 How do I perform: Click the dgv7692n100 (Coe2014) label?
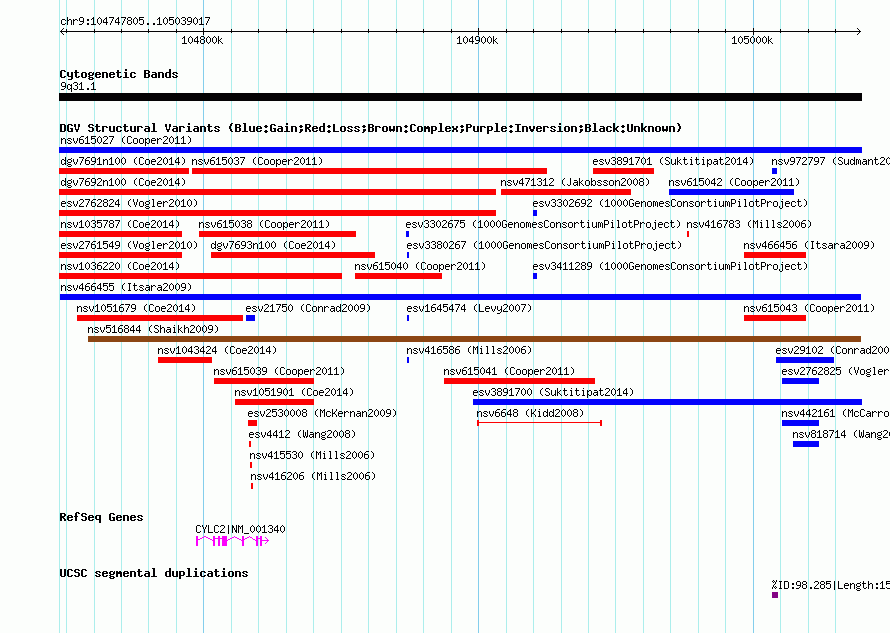pos(123,182)
